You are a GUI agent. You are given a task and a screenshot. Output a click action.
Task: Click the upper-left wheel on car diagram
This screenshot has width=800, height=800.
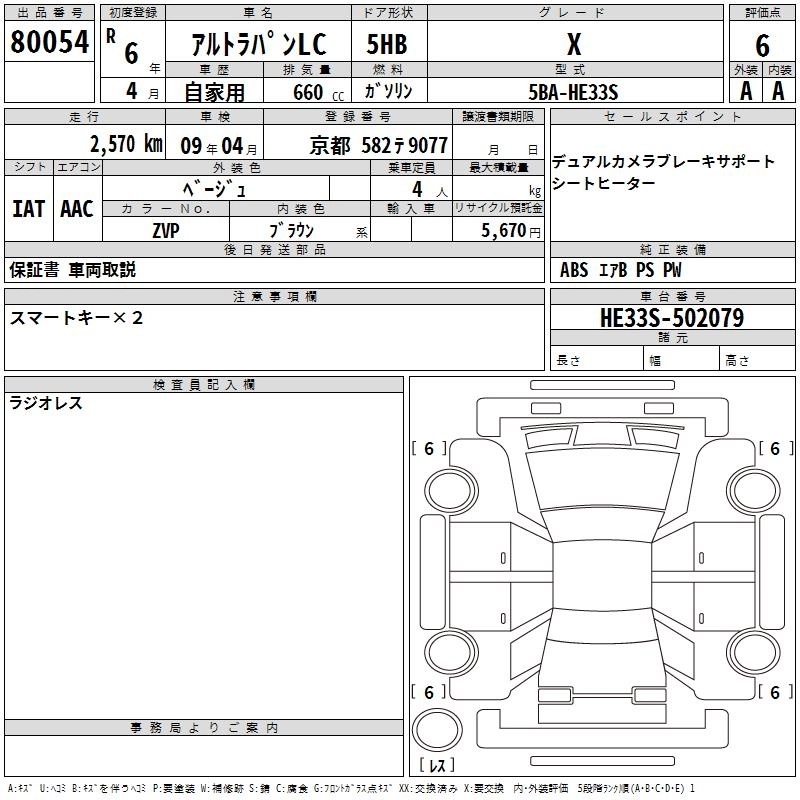449,487
